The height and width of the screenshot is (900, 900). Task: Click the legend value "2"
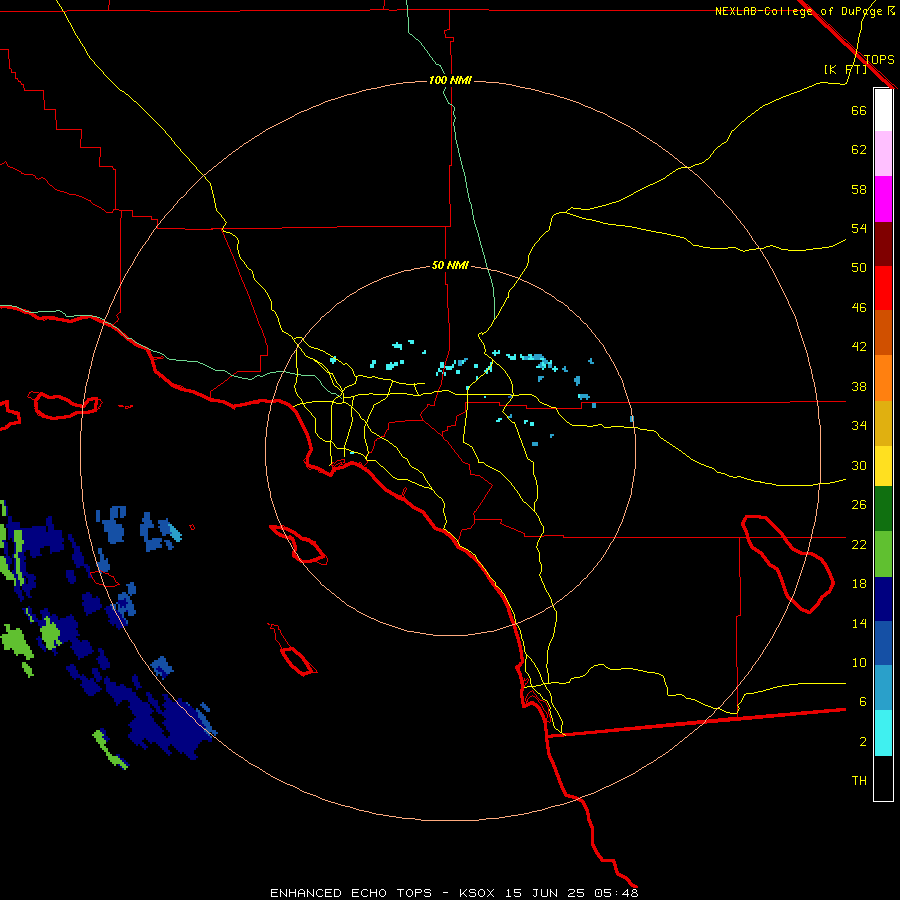pos(862,742)
